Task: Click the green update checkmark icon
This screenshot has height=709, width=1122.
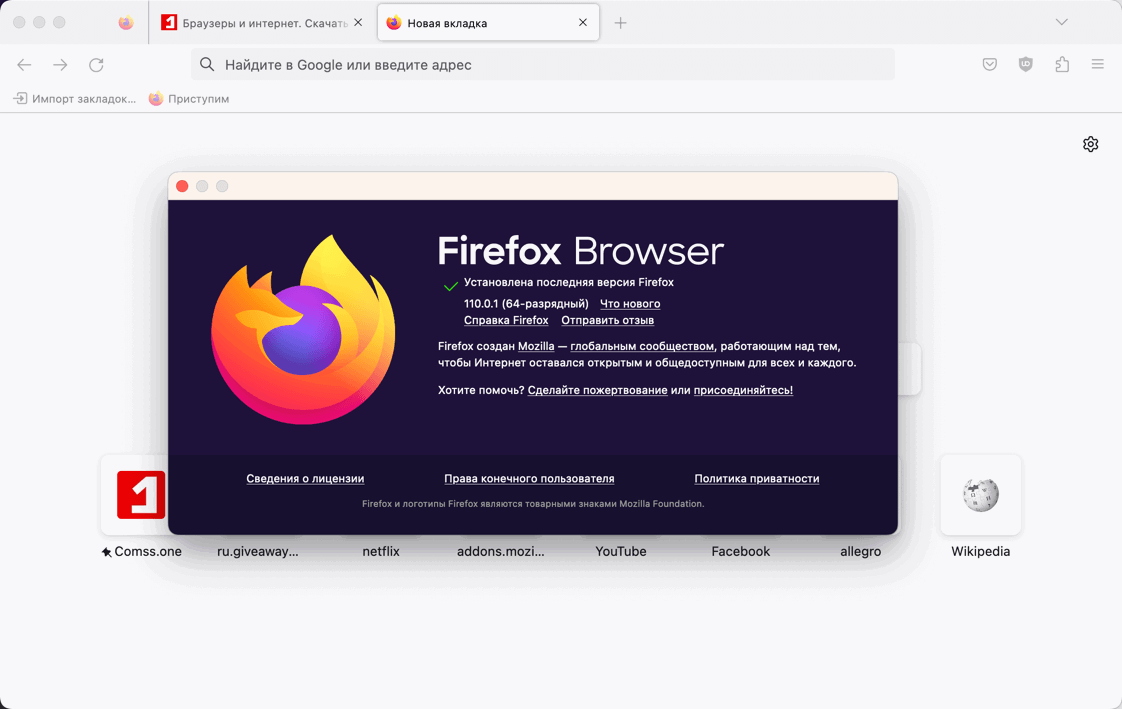Action: (451, 286)
